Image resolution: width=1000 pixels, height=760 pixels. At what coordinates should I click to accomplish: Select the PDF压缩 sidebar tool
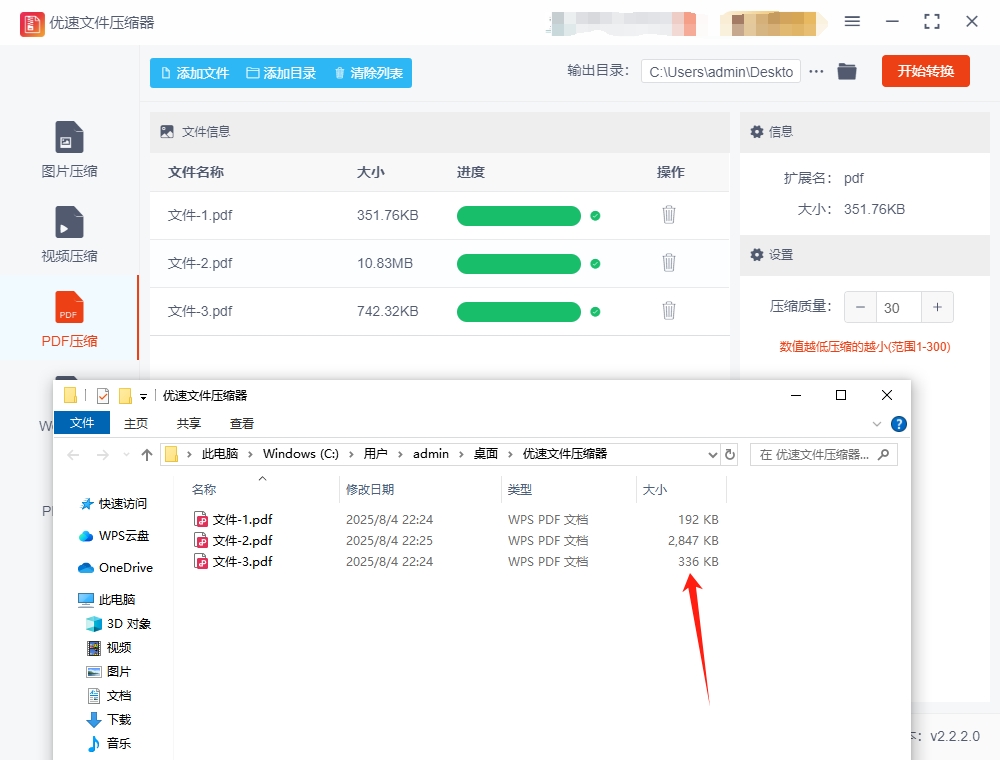coord(69,319)
